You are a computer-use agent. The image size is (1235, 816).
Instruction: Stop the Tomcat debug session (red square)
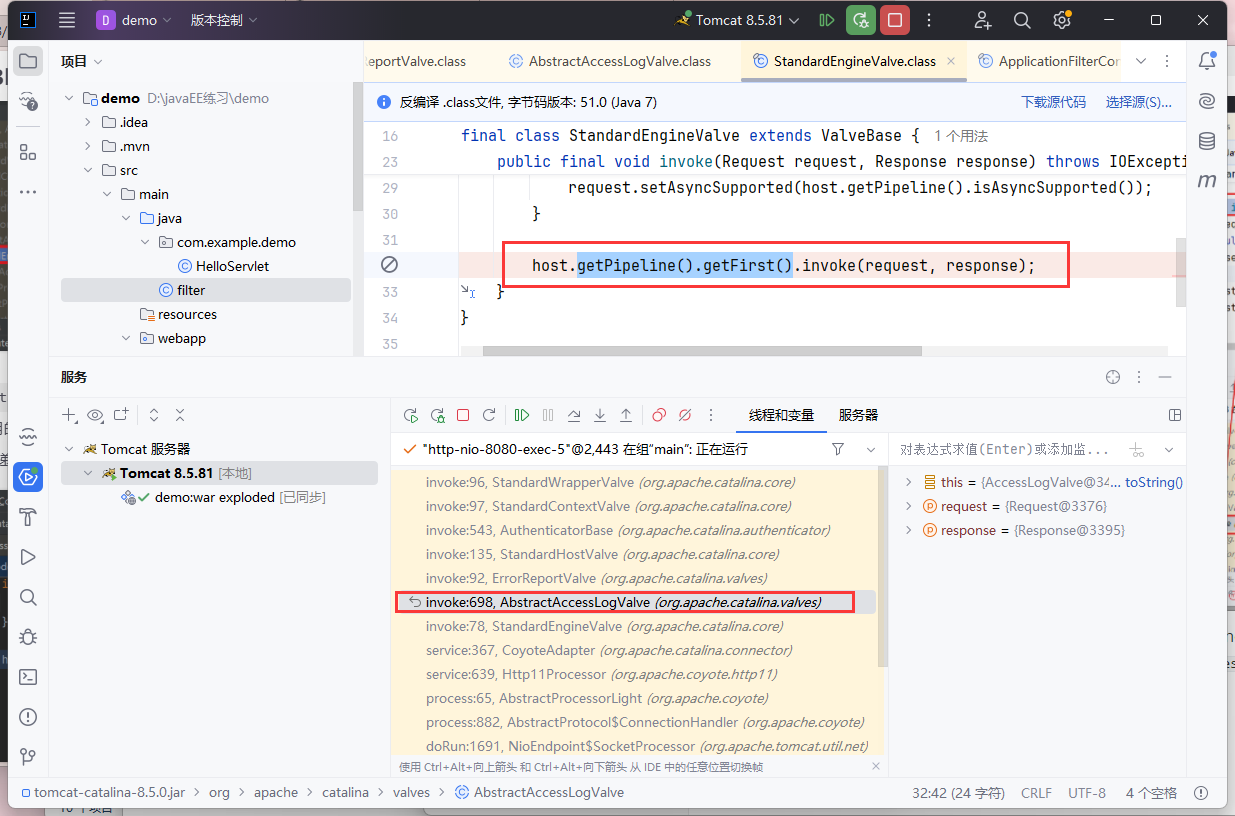463,415
